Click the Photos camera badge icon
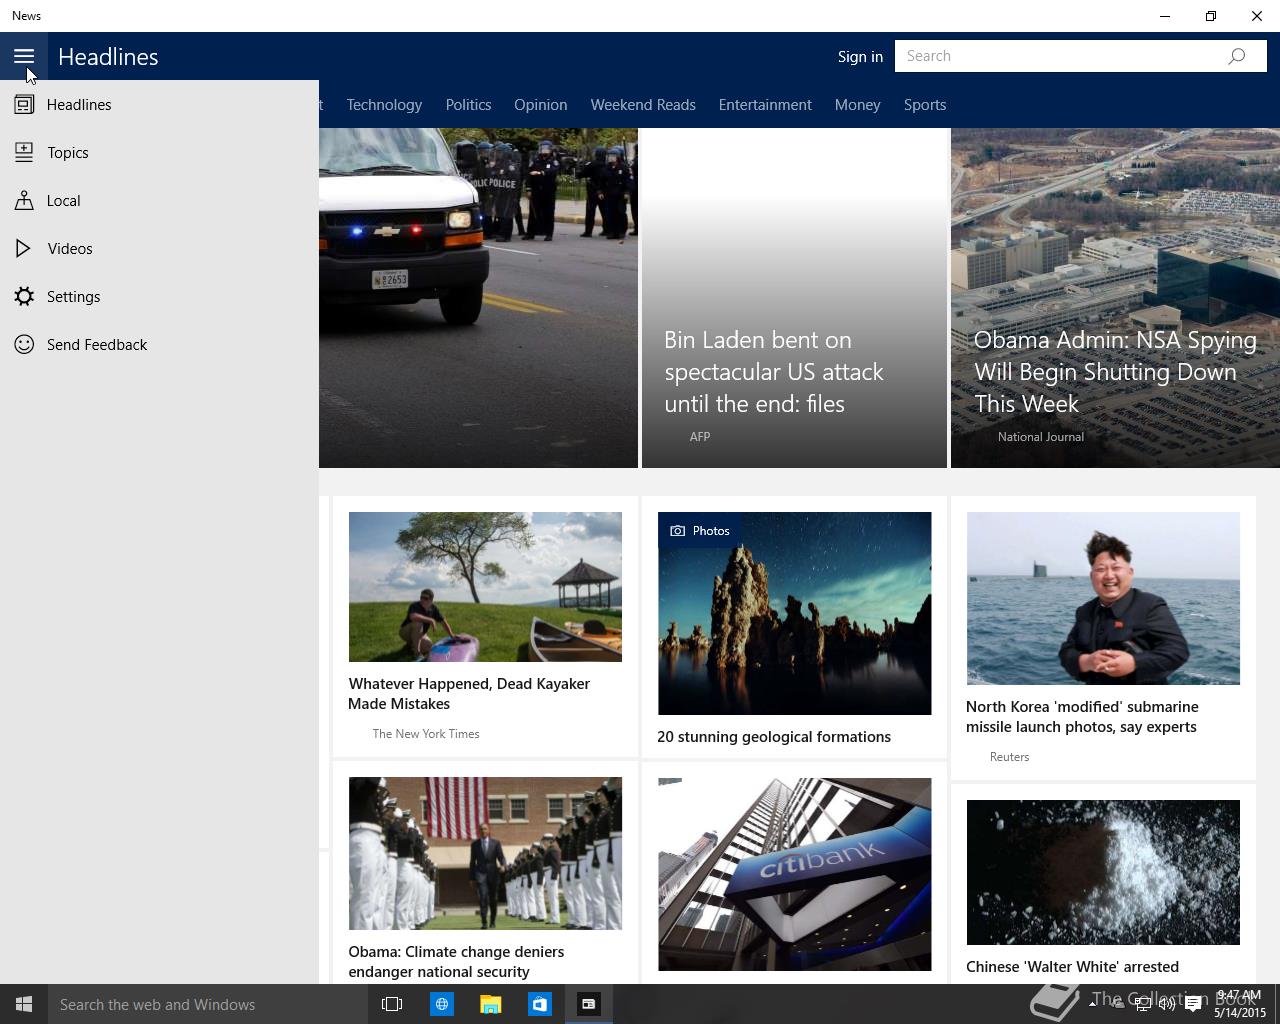Screen dimensions: 1280x1024 pyautogui.click(x=677, y=531)
